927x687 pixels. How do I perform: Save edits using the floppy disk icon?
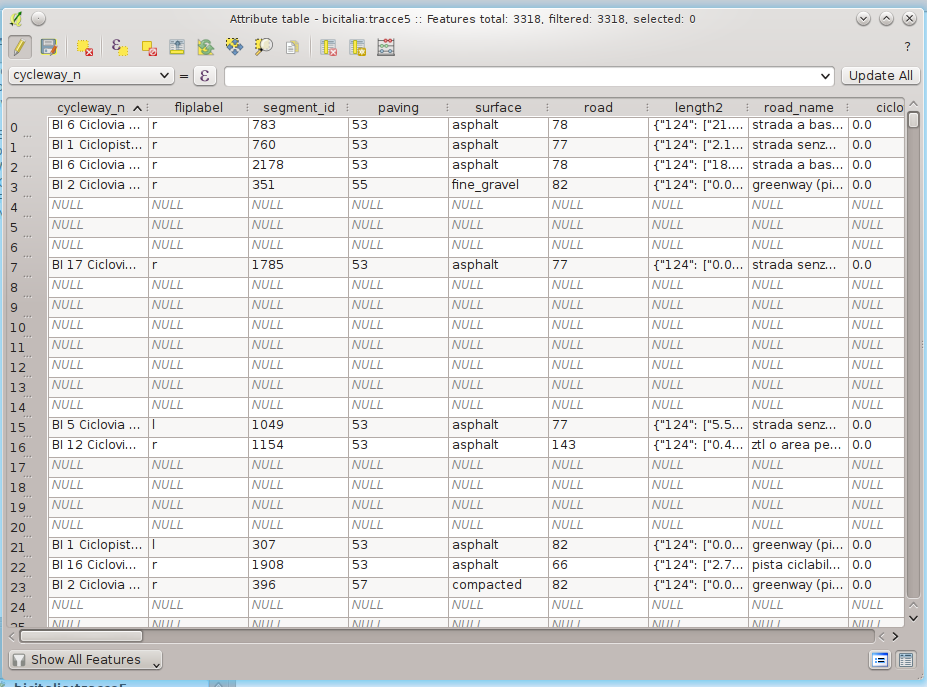pyautogui.click(x=48, y=47)
